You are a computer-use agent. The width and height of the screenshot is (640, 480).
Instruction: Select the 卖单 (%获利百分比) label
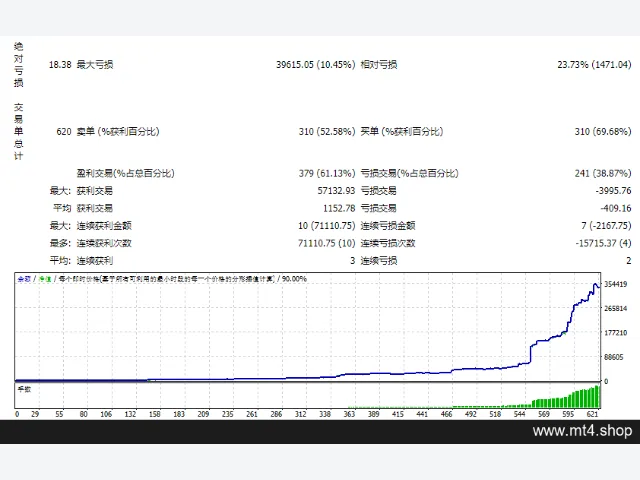pos(118,131)
